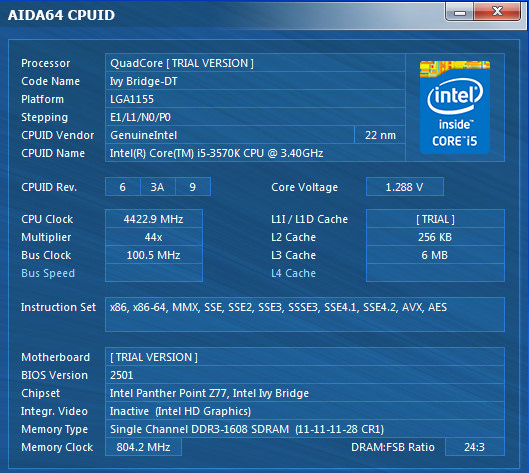Image resolution: width=529 pixels, height=473 pixels.
Task: Click the 804.2 MHz memory clock box
Action: (143, 447)
